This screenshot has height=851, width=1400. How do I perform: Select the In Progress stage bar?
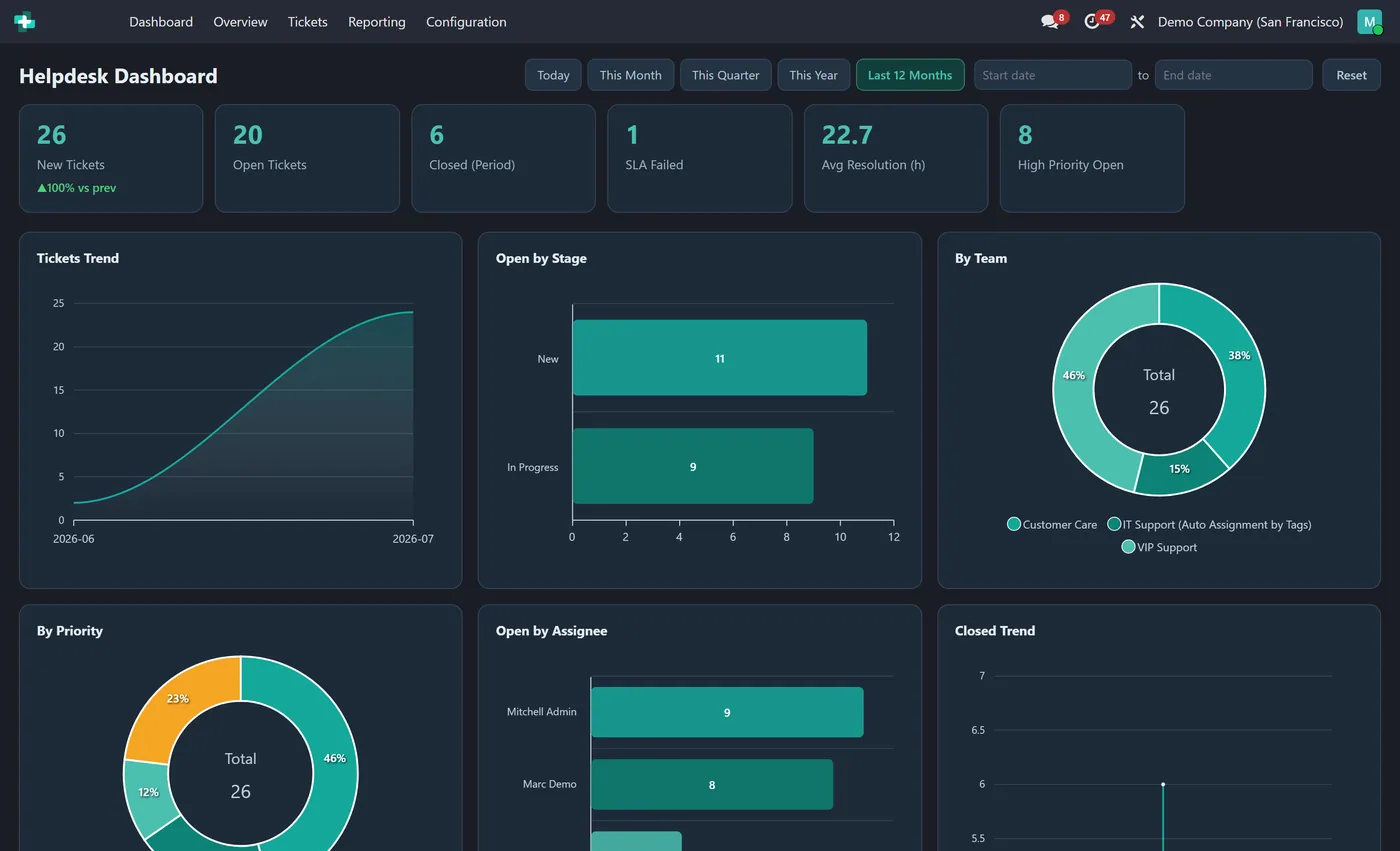coord(693,466)
